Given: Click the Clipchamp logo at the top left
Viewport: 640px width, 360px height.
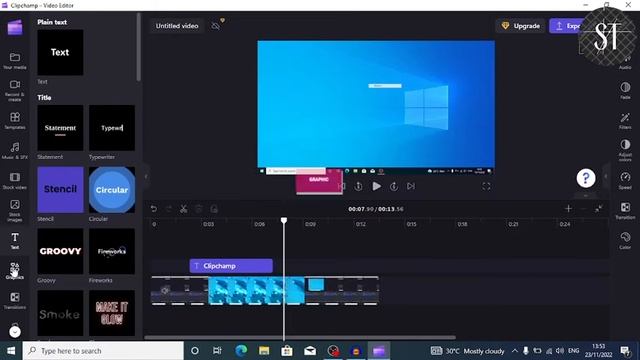Looking at the screenshot, I should [15, 28].
